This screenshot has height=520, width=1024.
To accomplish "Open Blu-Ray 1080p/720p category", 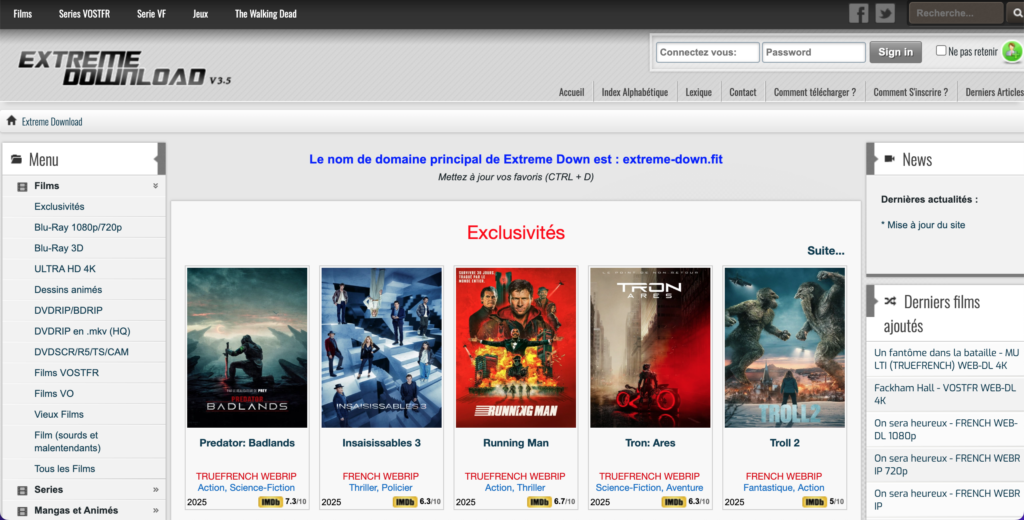I will click(x=78, y=227).
